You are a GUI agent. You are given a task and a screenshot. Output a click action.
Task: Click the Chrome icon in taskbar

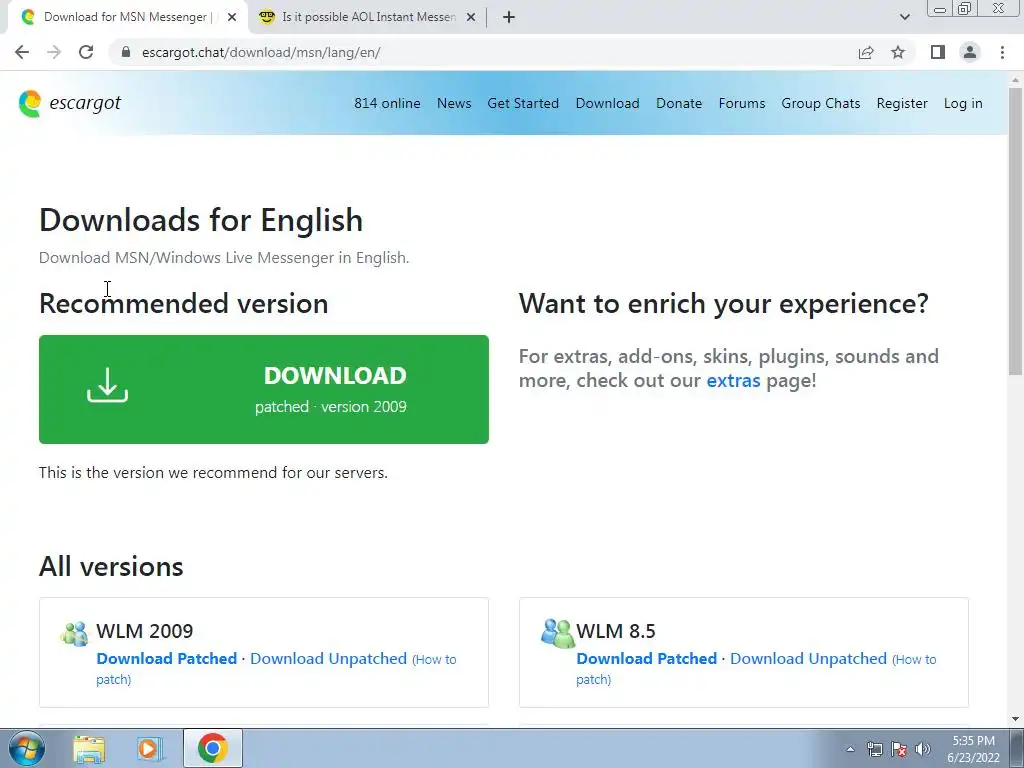point(212,748)
